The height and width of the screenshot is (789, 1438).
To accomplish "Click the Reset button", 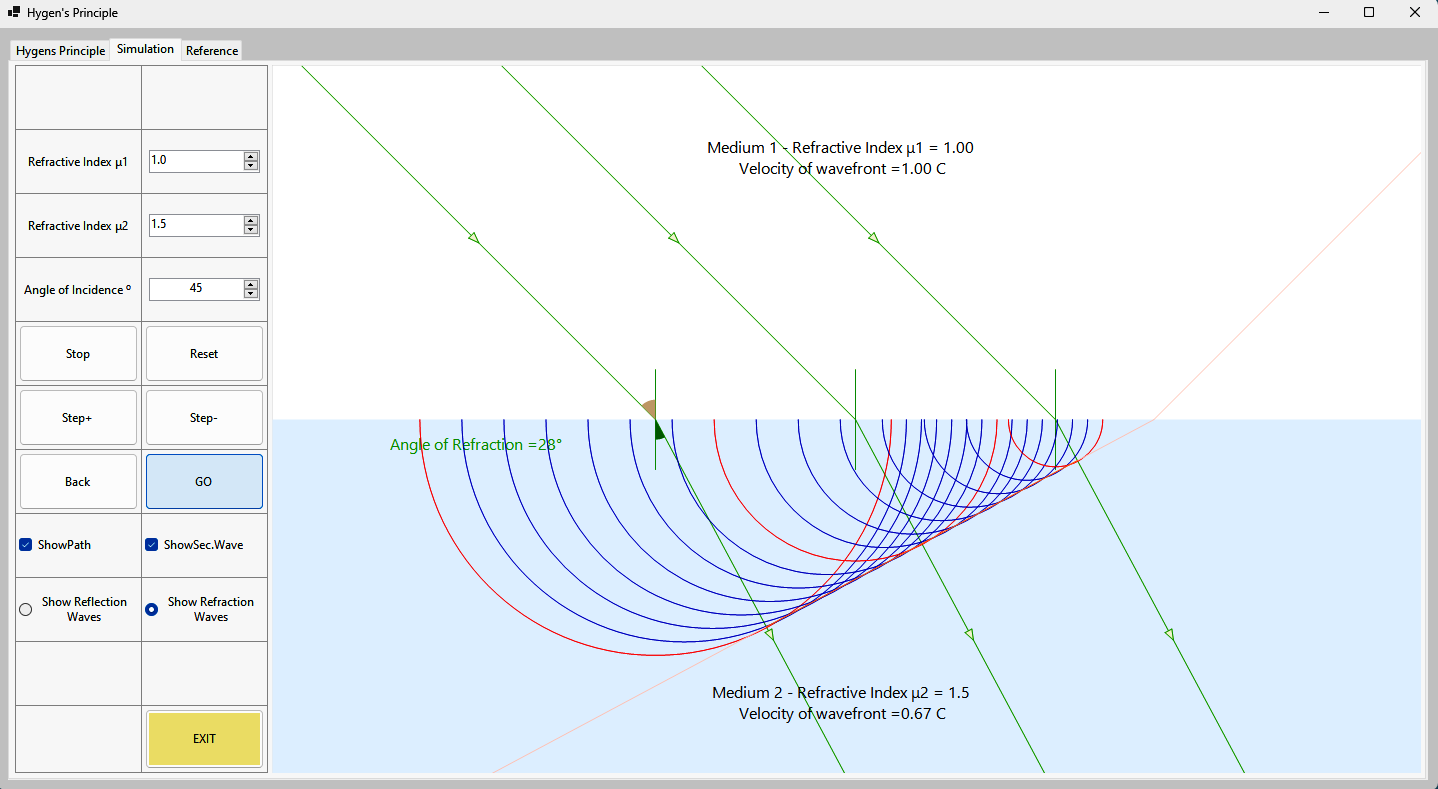I will tap(204, 353).
